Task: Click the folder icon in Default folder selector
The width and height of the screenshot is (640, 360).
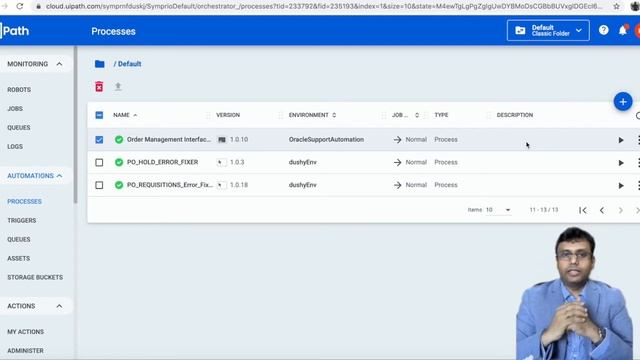Action: [x=520, y=31]
